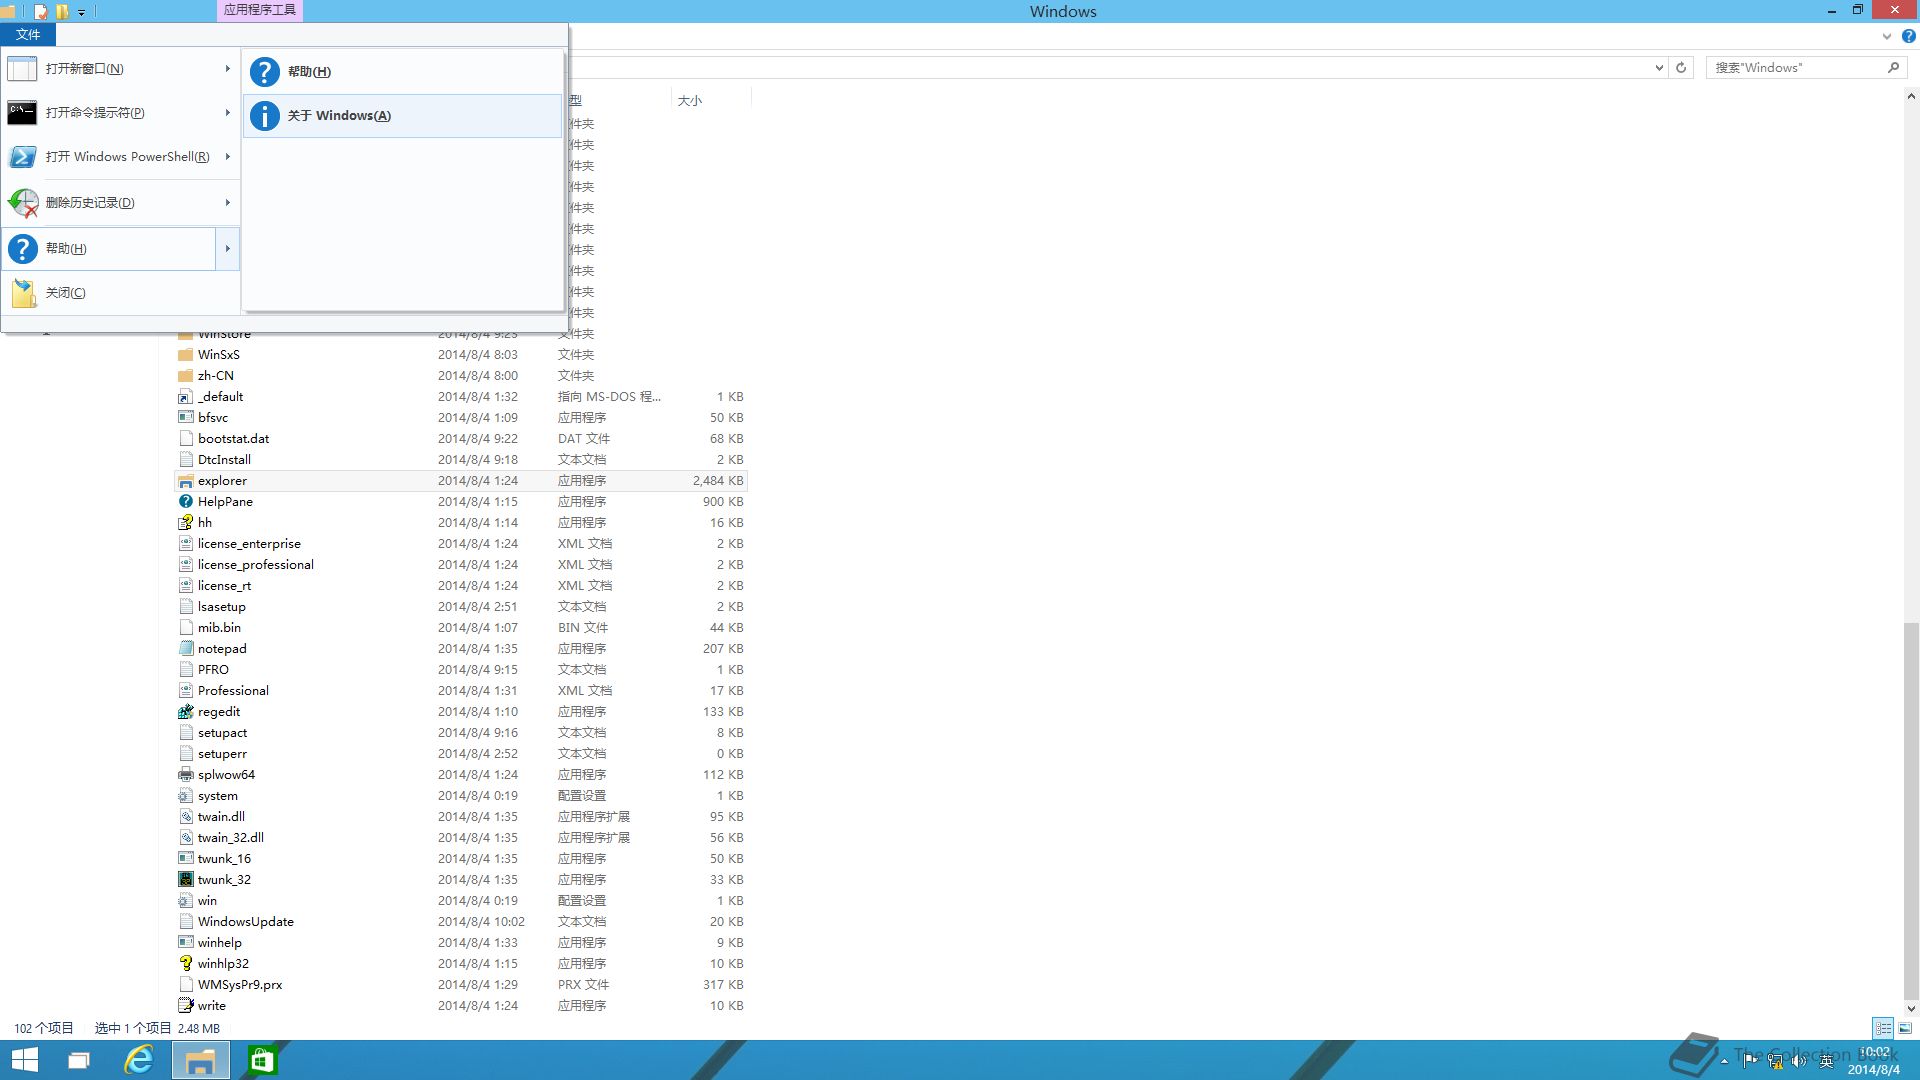Click 帮助(H) in the right submenu
Viewport: 1920px width, 1080px height.
point(402,72)
